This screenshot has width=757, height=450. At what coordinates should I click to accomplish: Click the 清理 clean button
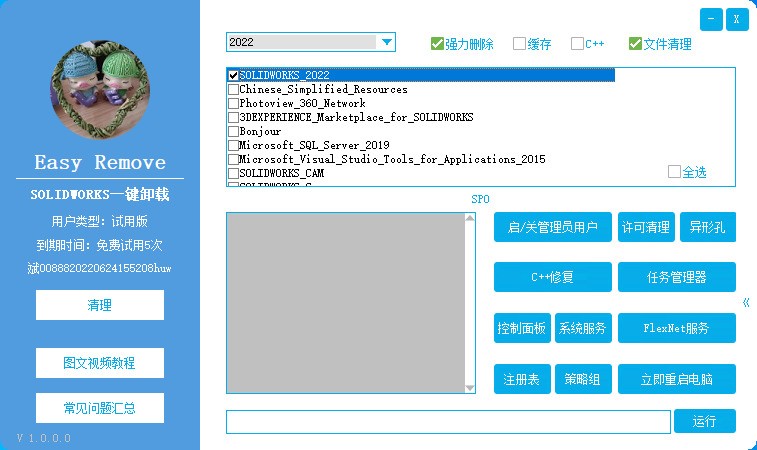[100, 305]
